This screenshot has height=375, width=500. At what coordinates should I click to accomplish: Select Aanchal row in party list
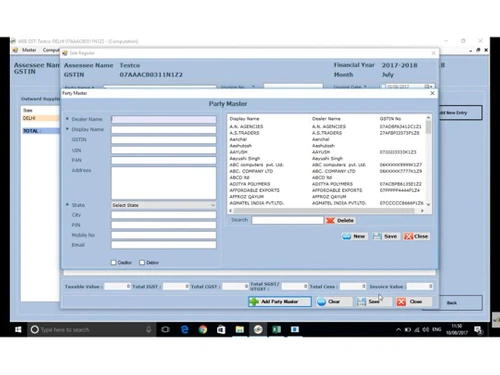(326, 139)
